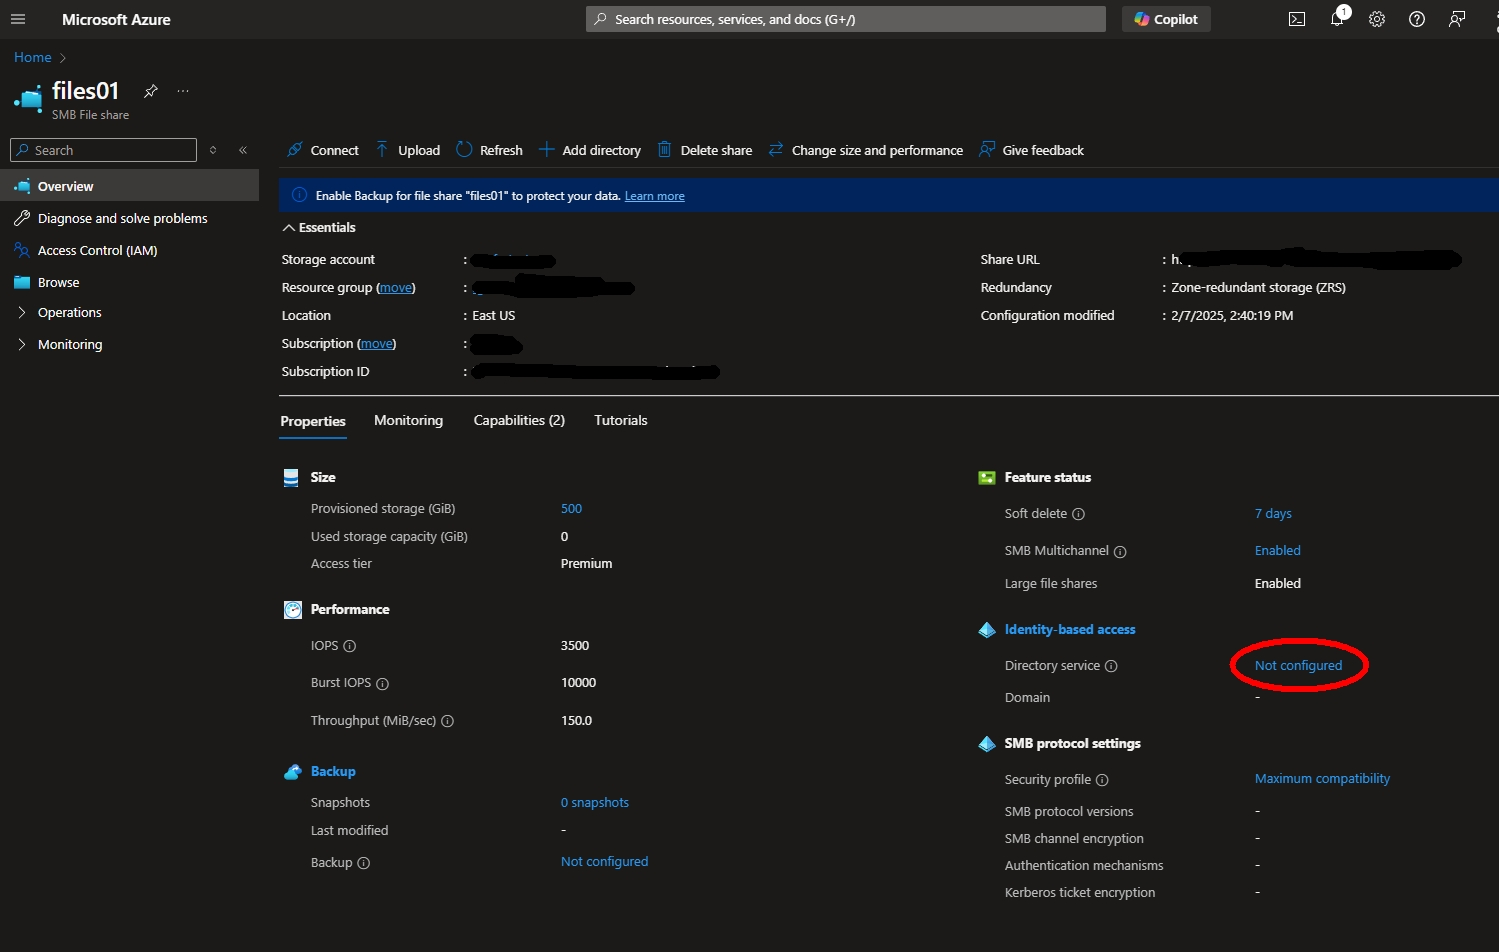Viewport: 1499px width, 952px height.
Task: Open the Backup section heading link
Action: (x=333, y=772)
